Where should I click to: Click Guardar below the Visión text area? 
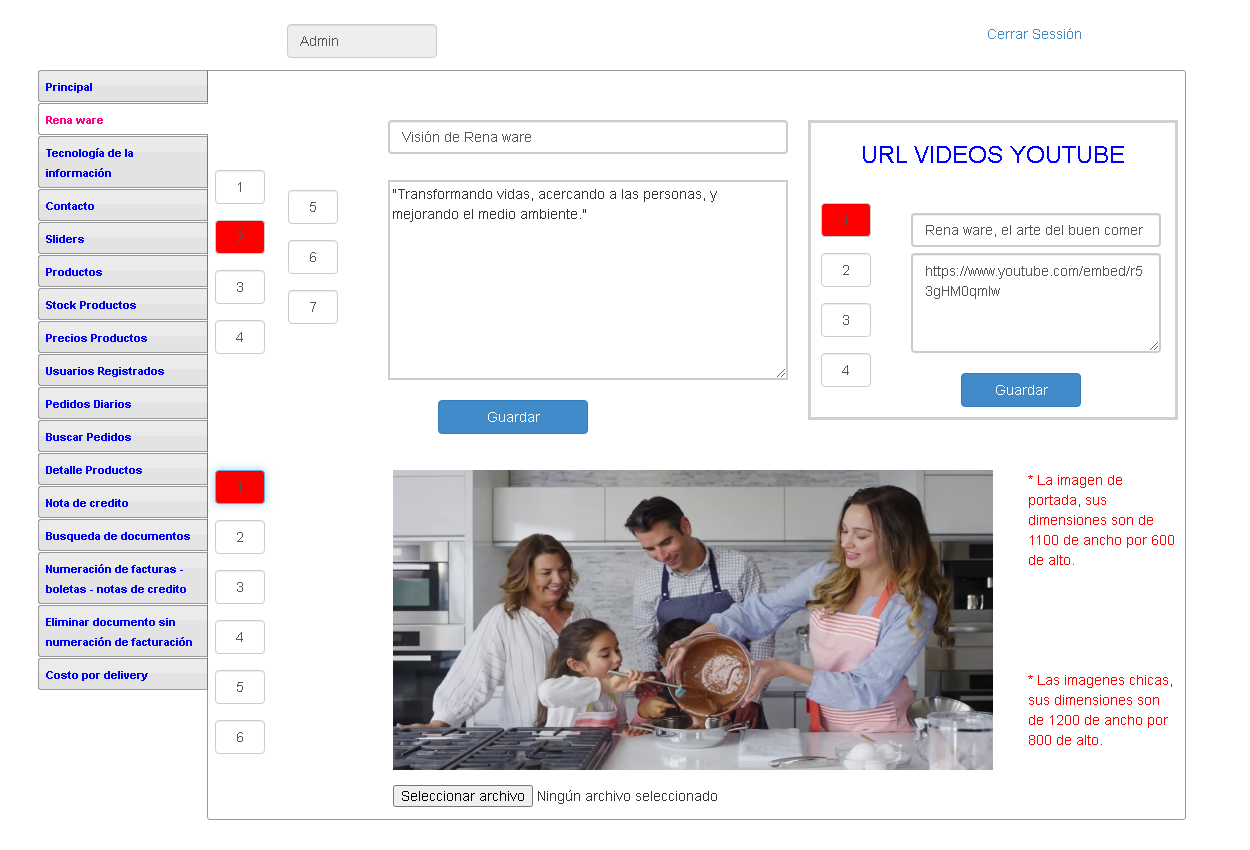tap(512, 417)
